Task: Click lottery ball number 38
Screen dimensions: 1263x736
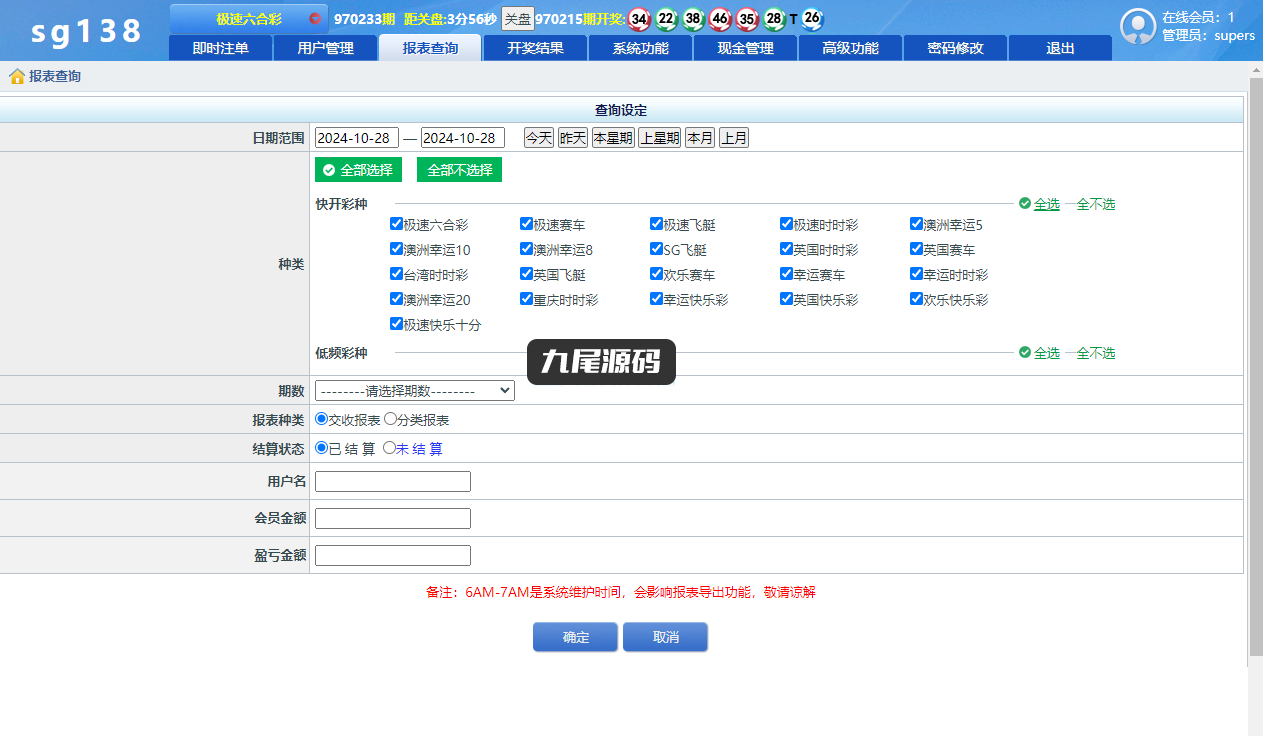Action: click(x=693, y=19)
